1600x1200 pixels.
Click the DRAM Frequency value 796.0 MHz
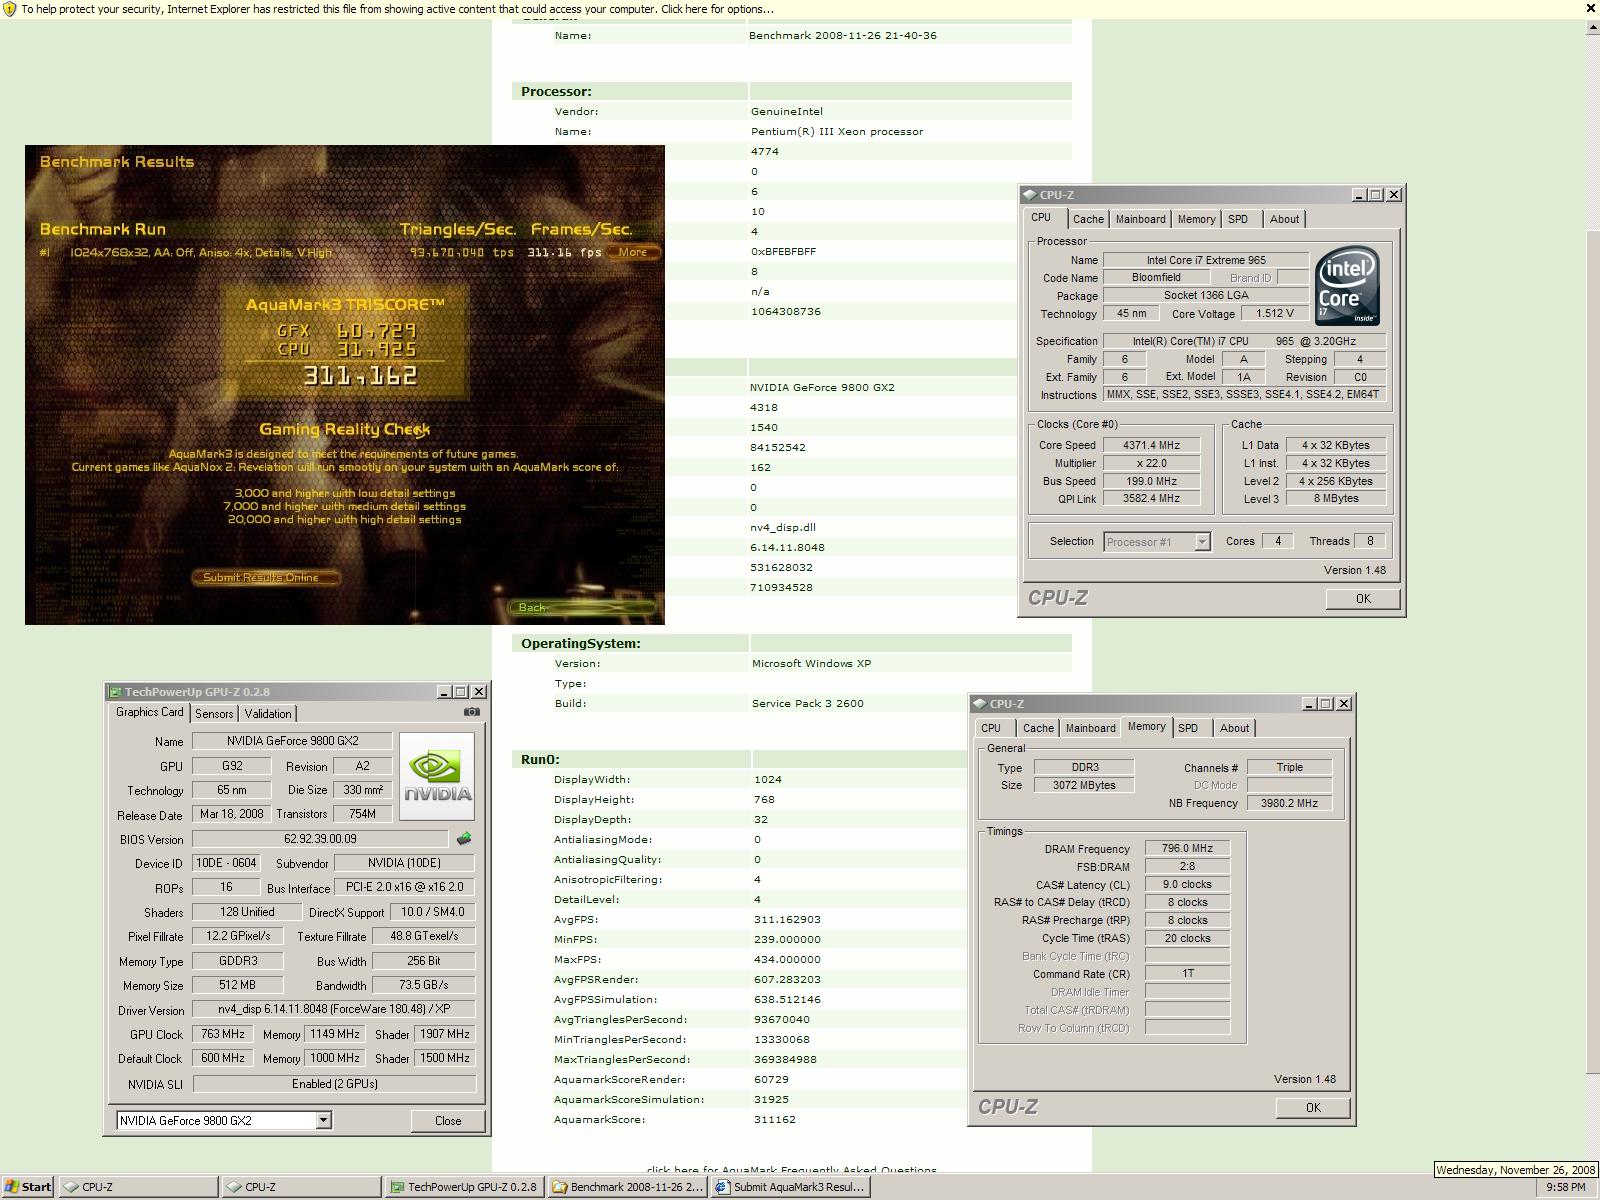(1187, 848)
